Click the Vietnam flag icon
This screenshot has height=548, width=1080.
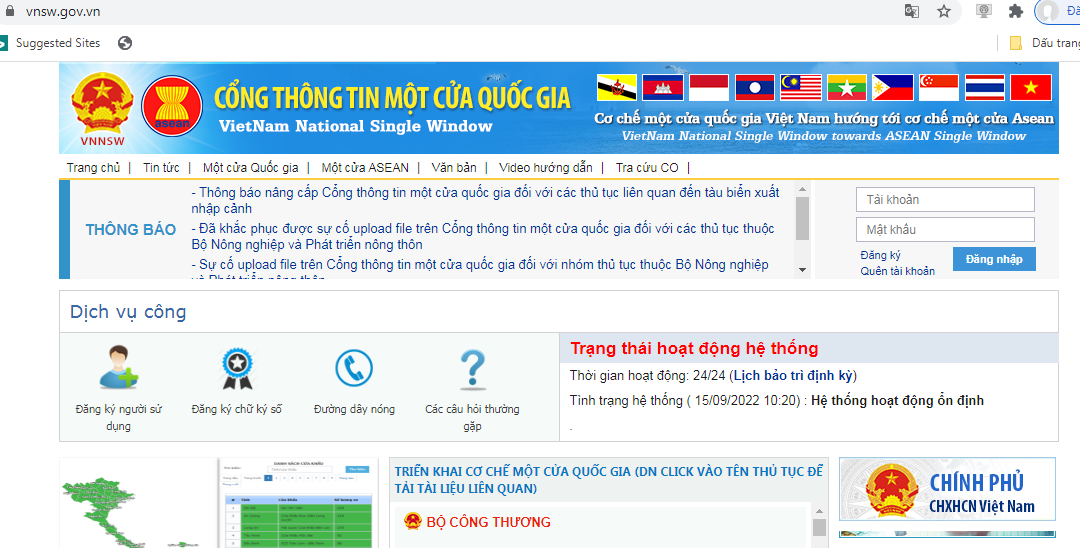click(1030, 87)
